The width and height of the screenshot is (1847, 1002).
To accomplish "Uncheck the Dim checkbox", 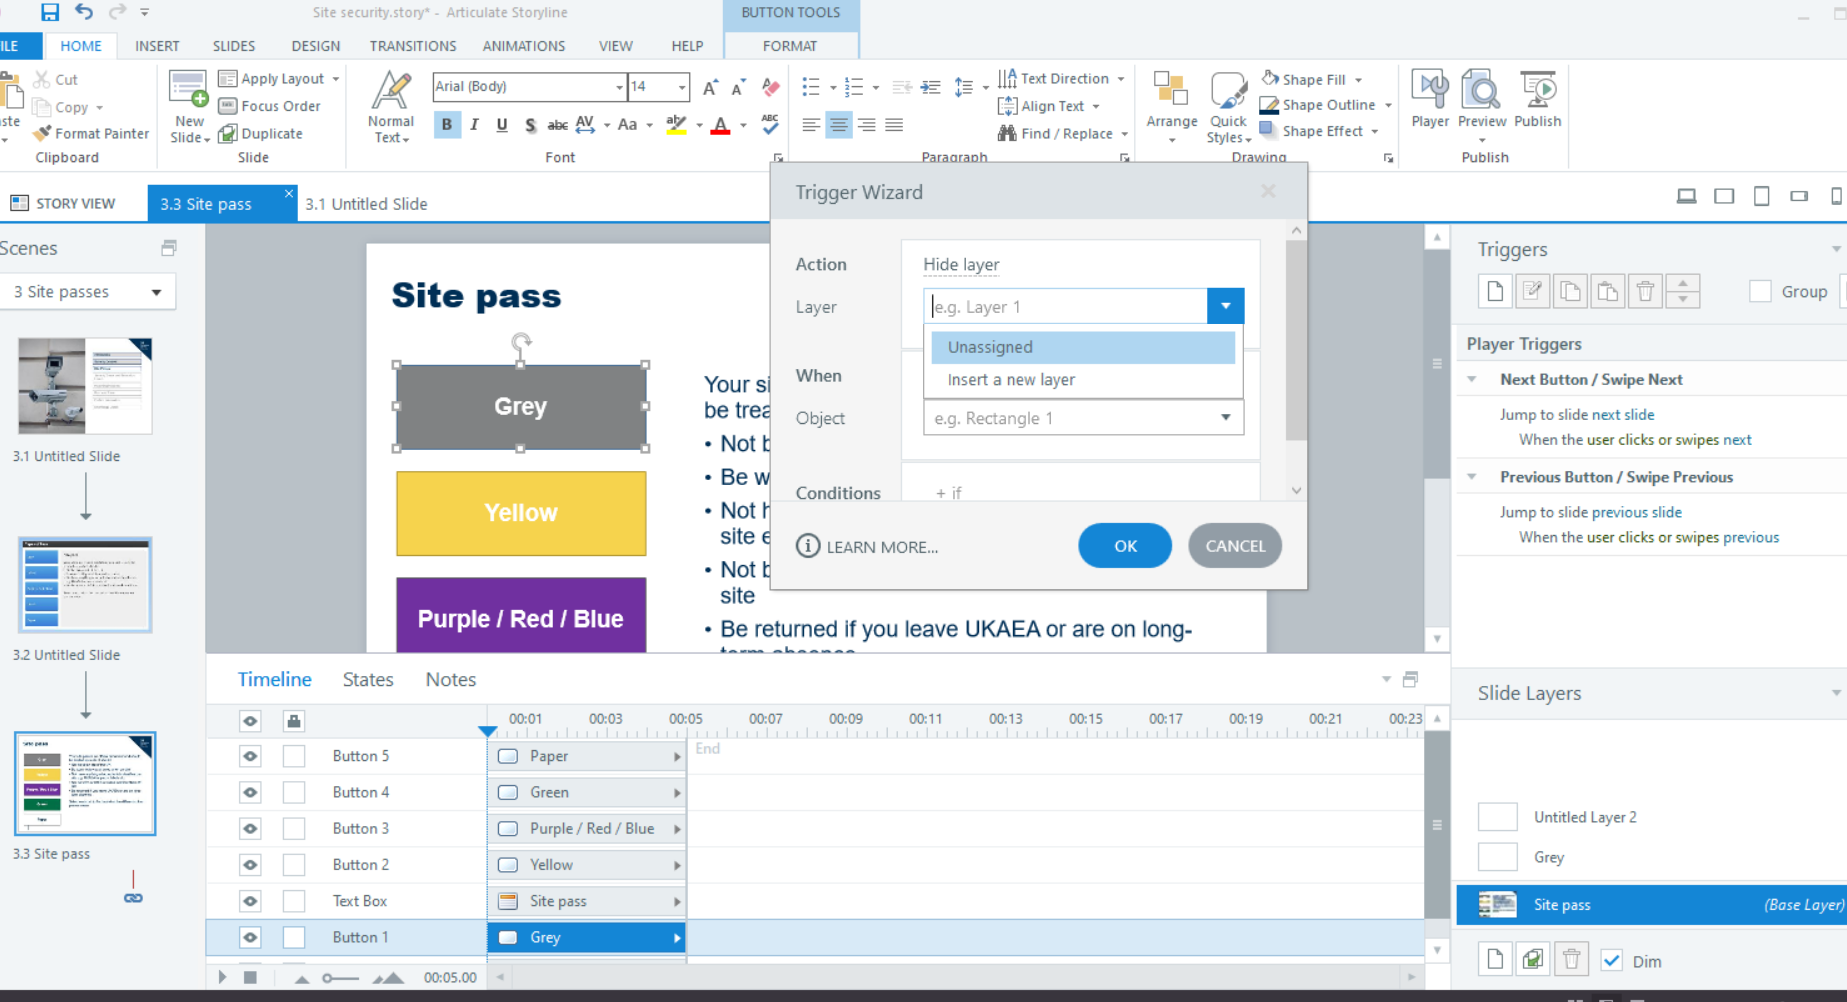I will point(1611,961).
